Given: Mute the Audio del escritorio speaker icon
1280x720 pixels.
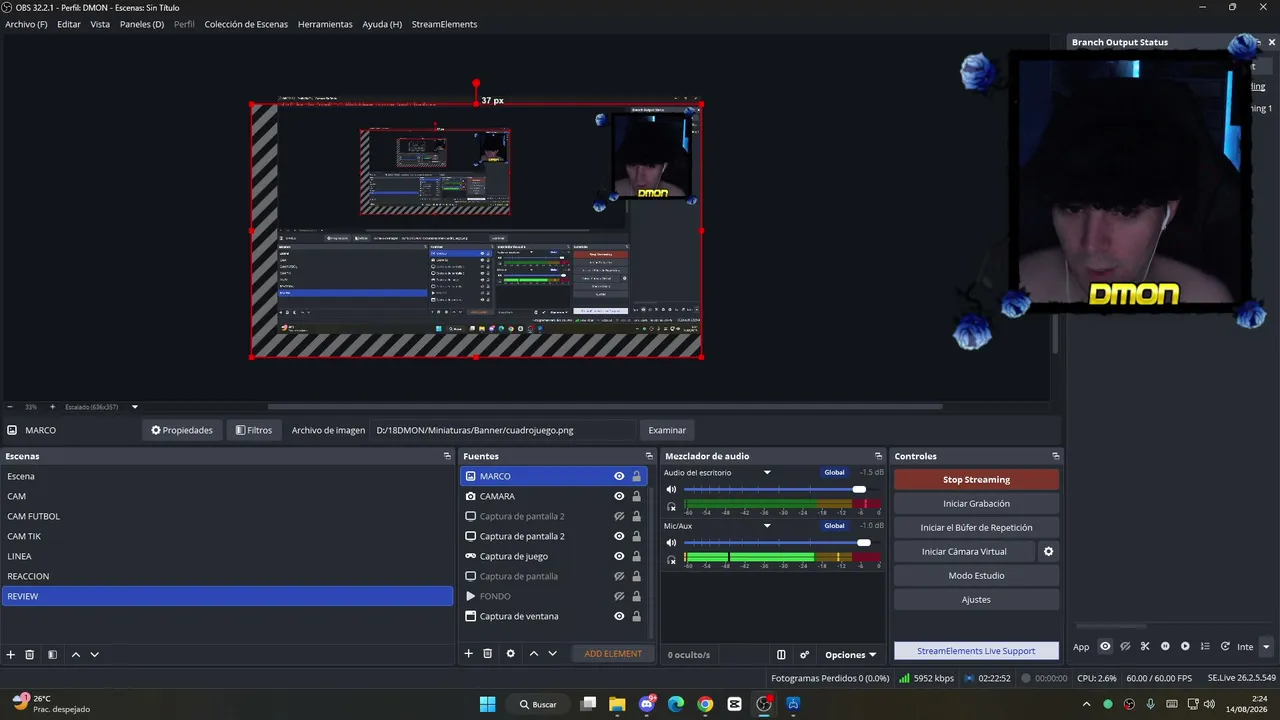Looking at the screenshot, I should (x=671, y=489).
